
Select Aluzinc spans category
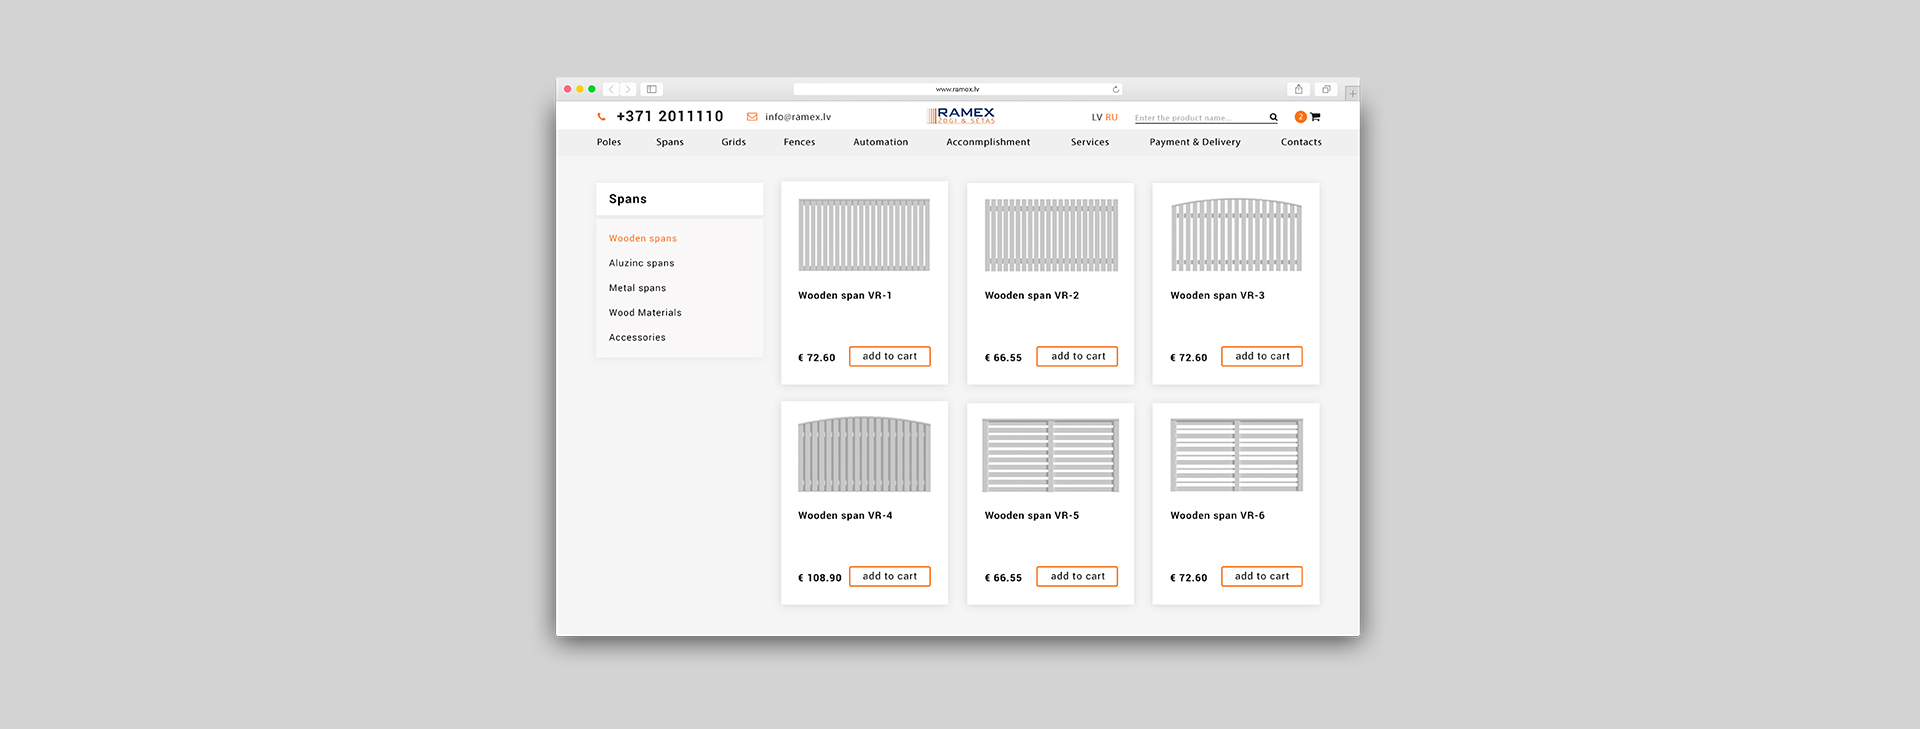tap(642, 263)
